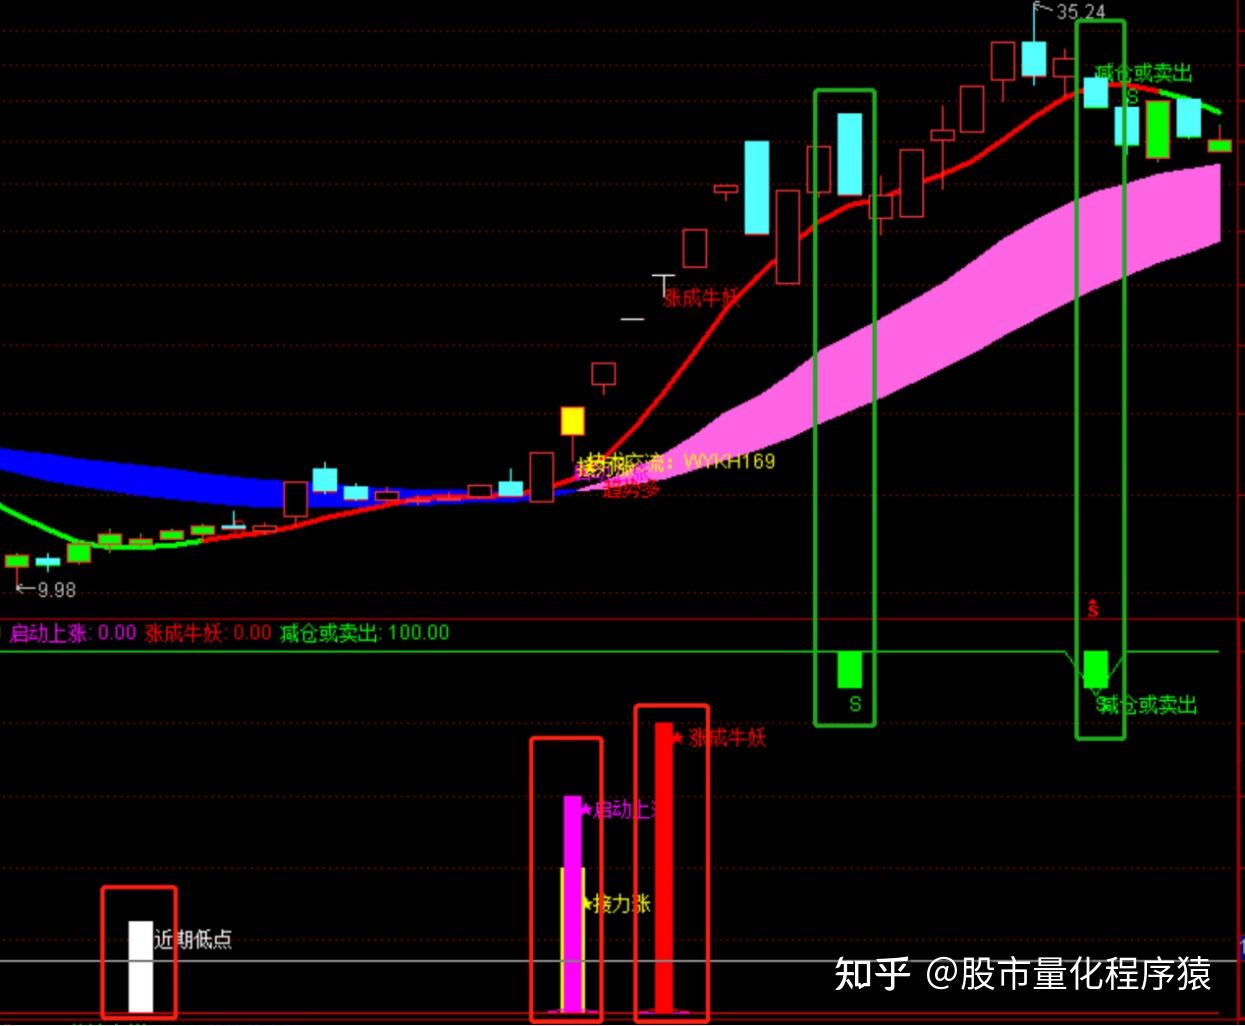Select the yellow candlestick on the main chart
Screen dimensions: 1245x1026
click(x=572, y=421)
